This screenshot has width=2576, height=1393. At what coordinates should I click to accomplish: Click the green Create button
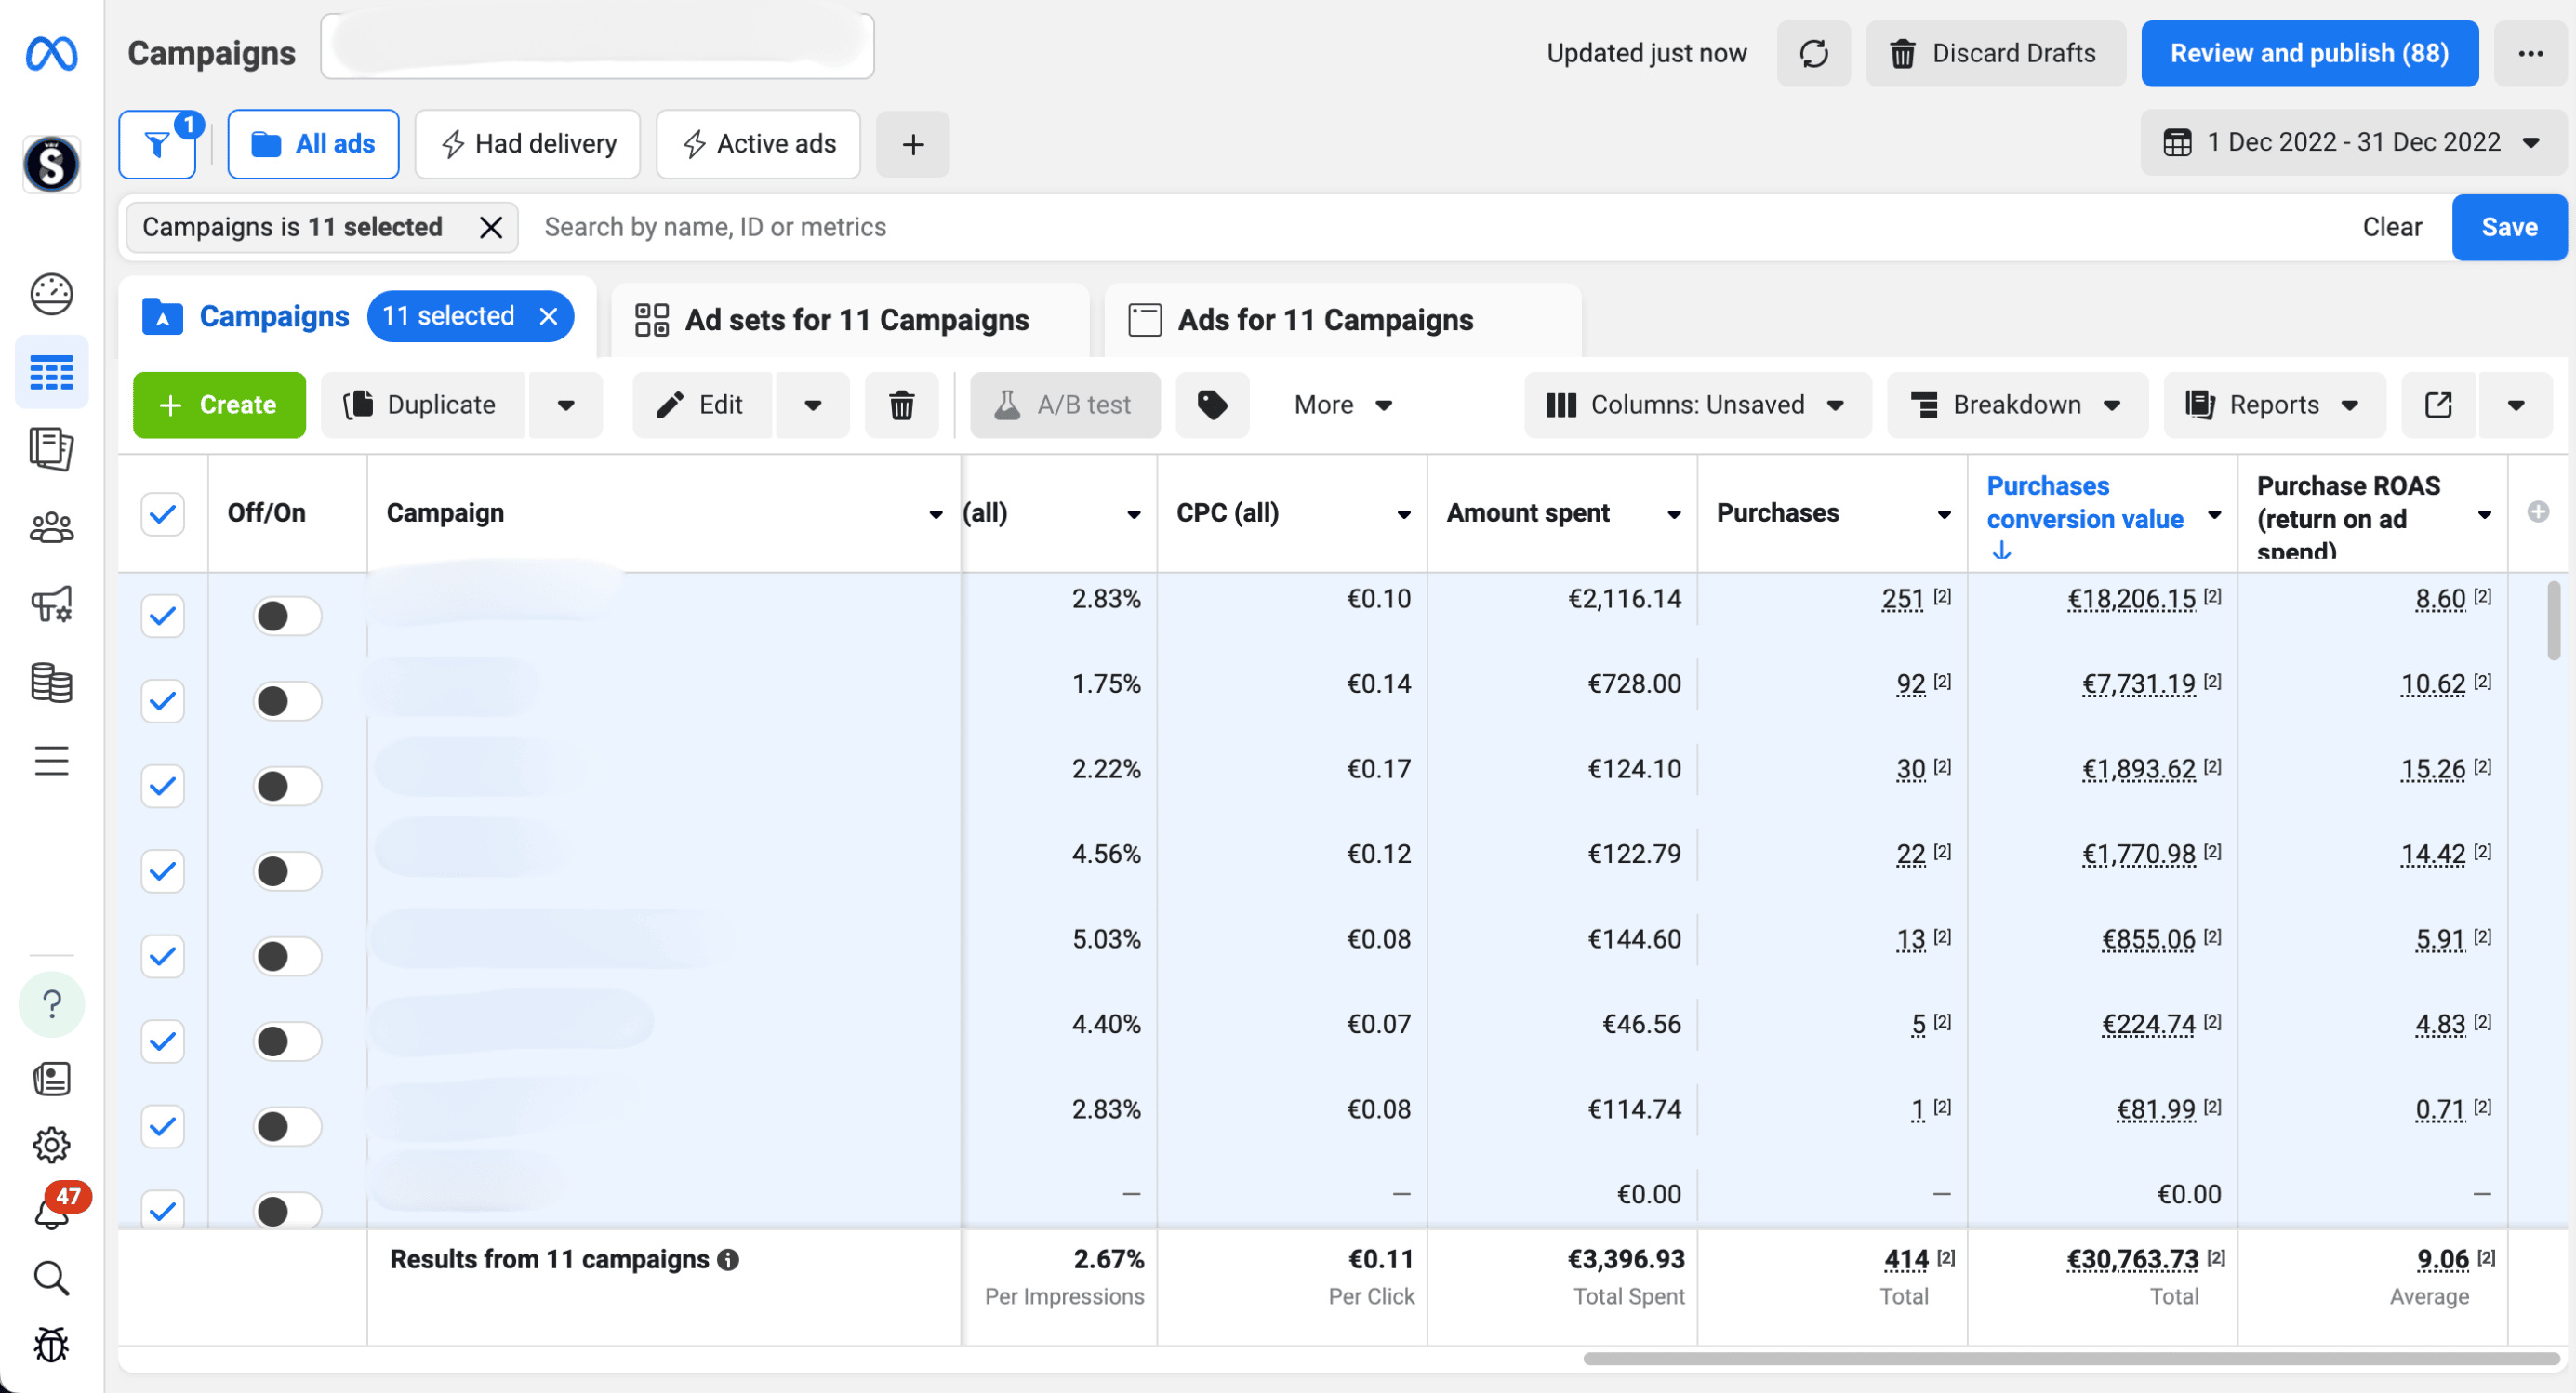(x=219, y=405)
